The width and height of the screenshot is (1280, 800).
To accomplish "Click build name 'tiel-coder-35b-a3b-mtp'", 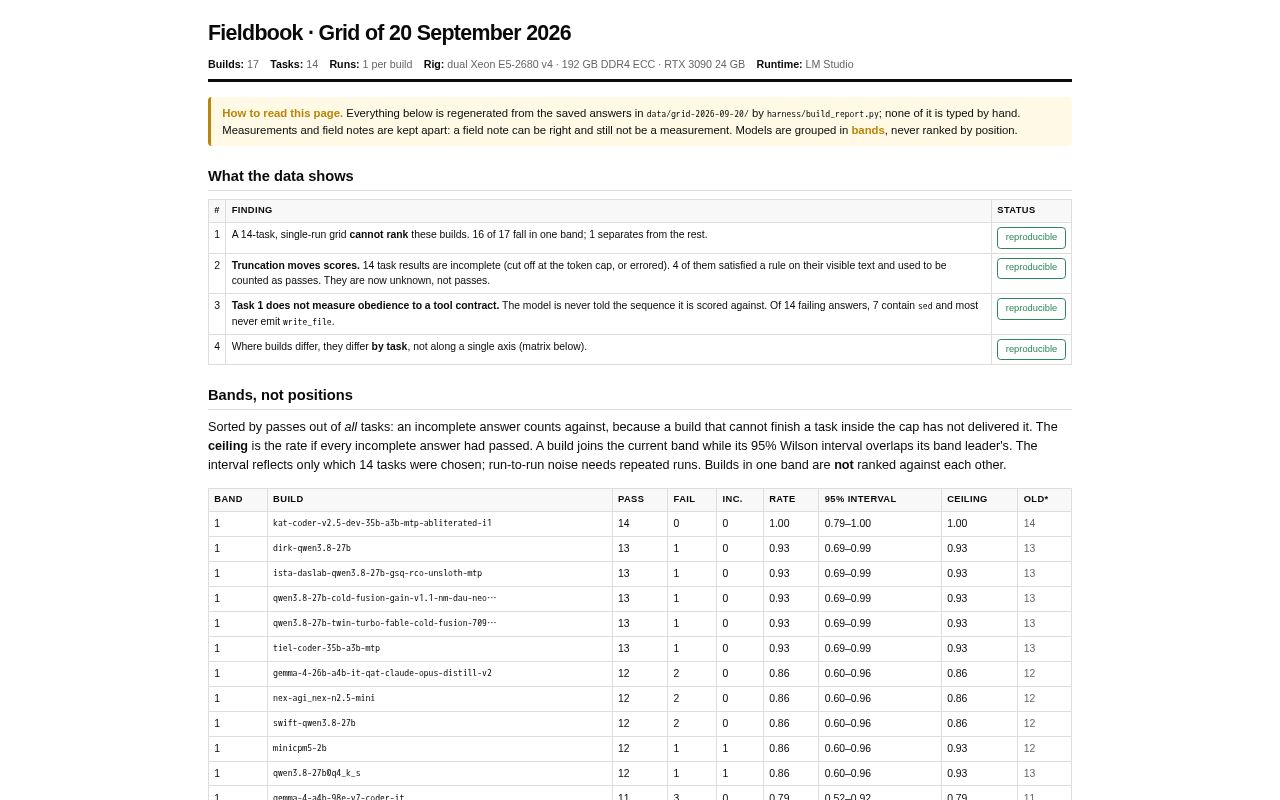I will pyautogui.click(x=326, y=649).
